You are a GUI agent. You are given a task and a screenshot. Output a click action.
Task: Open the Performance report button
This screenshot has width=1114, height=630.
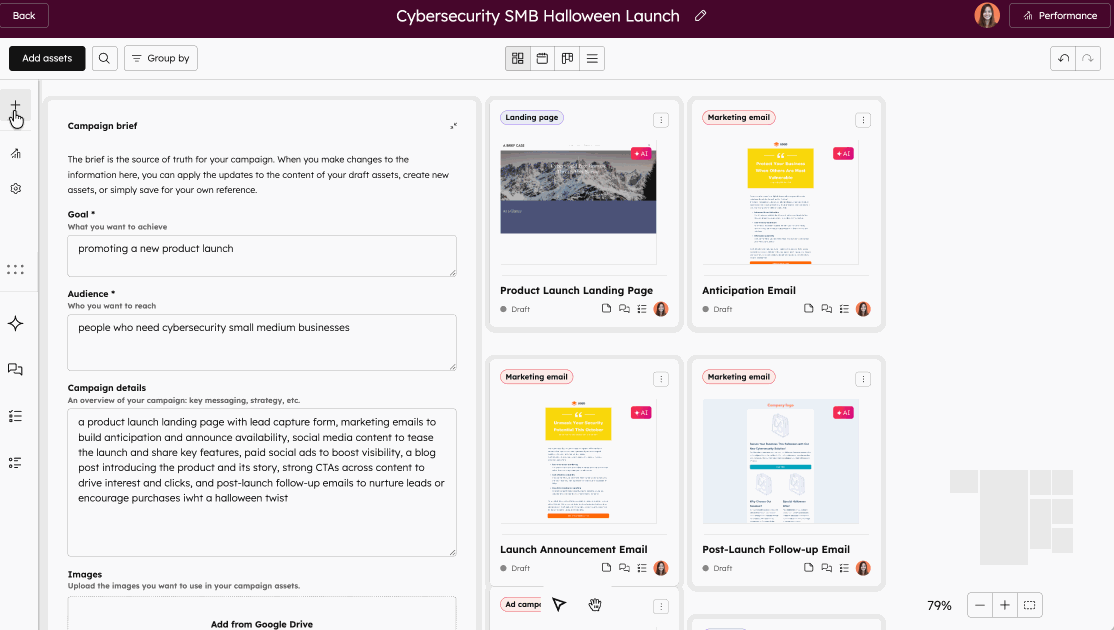tap(1060, 15)
